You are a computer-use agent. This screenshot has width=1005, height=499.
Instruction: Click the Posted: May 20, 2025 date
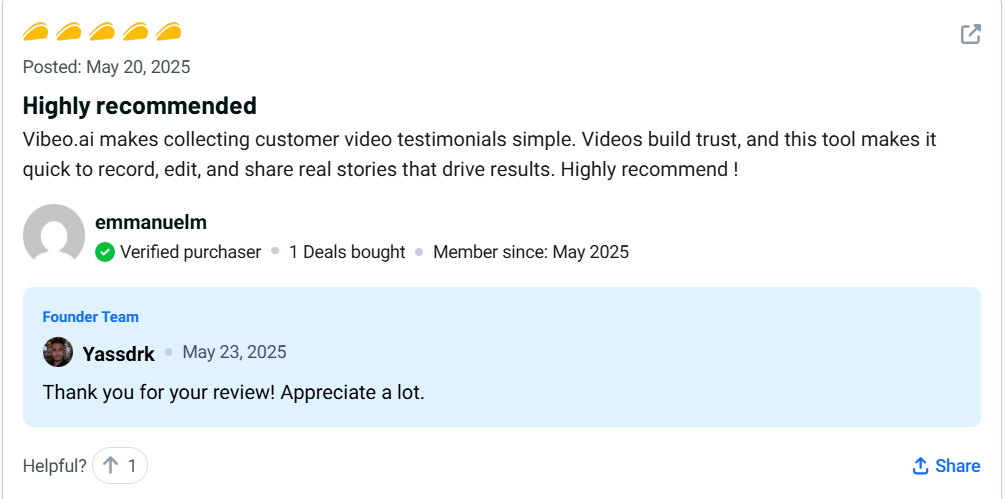pyautogui.click(x=106, y=67)
